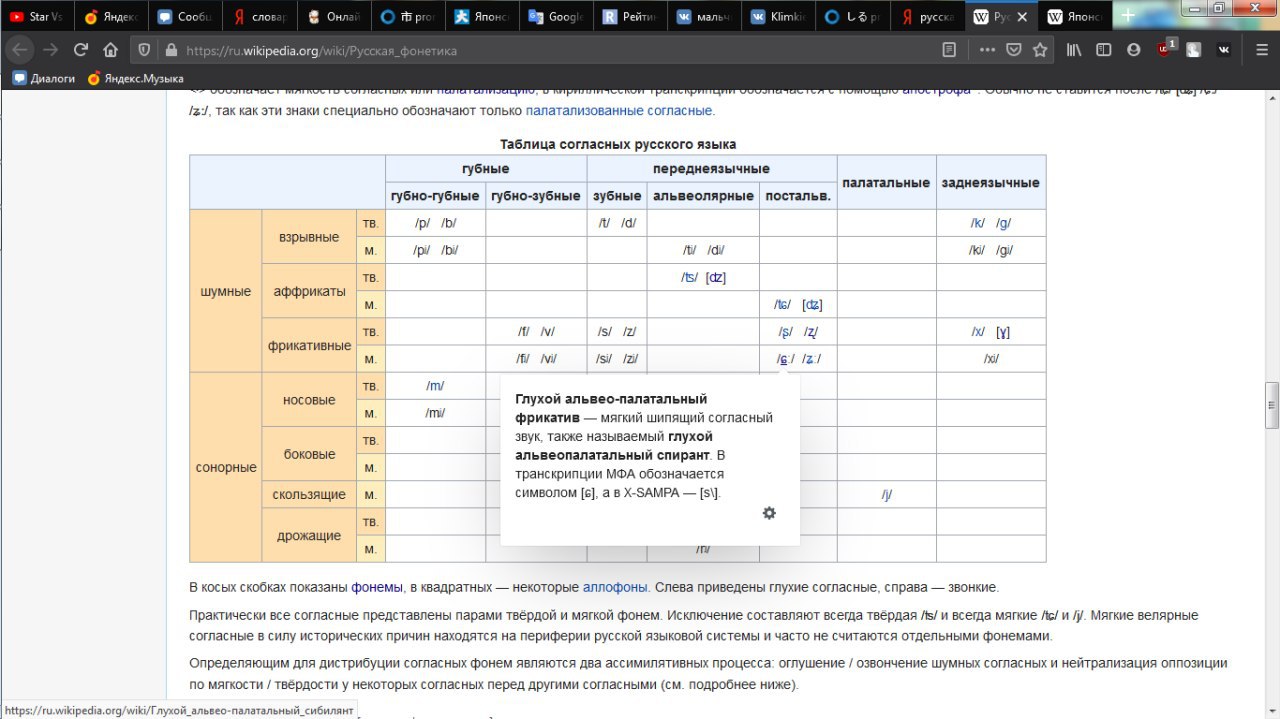
Task: Switch to the last Японс Wikipedia tab
Action: 1074,17
